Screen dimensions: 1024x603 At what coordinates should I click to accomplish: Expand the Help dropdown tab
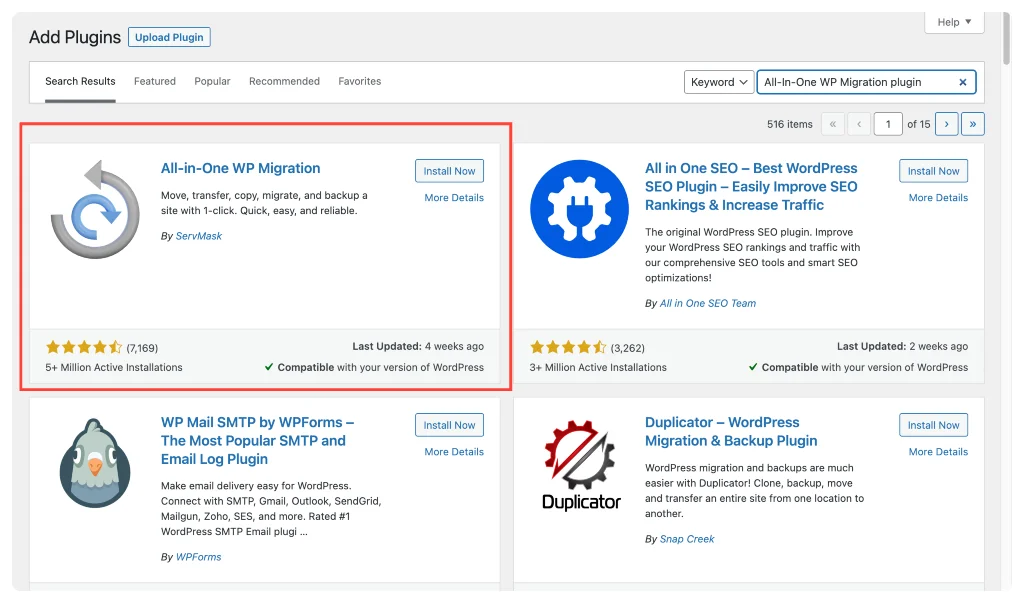(954, 22)
